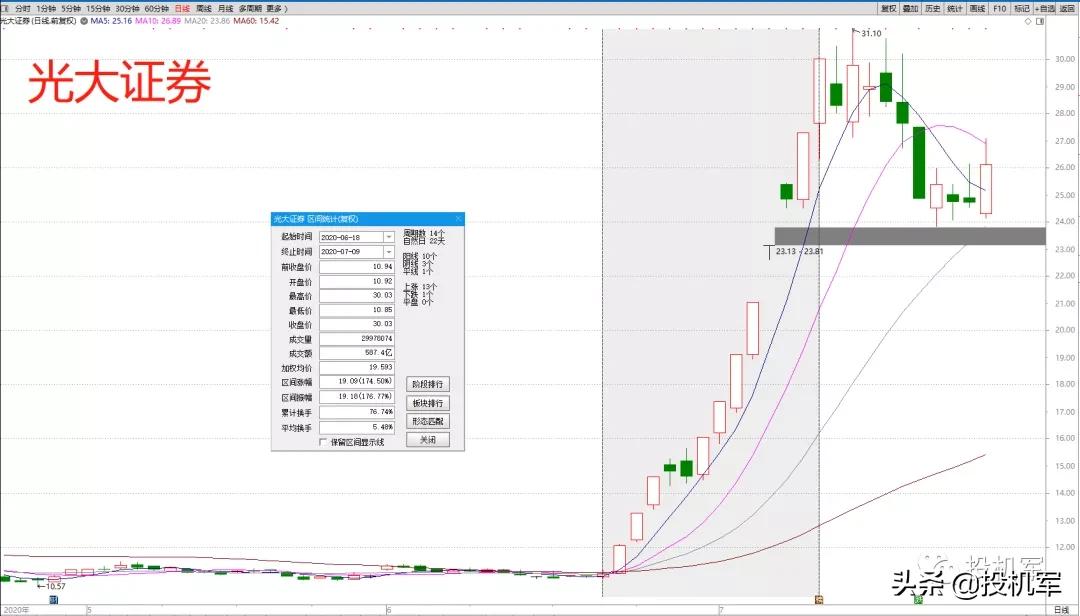
Task: Expand the 更多 periods menu
Action: coord(274,8)
